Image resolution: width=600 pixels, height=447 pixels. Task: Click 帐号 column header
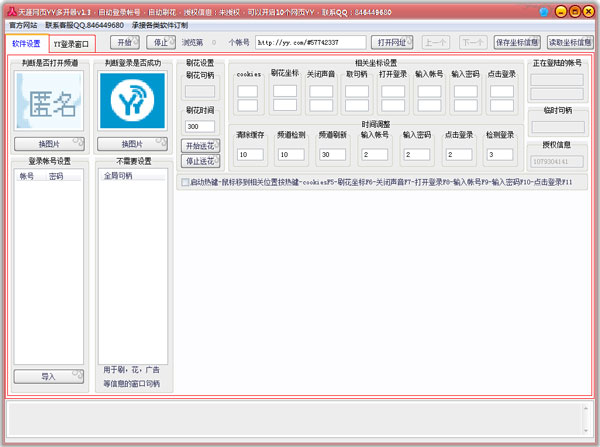pyautogui.click(x=27, y=176)
